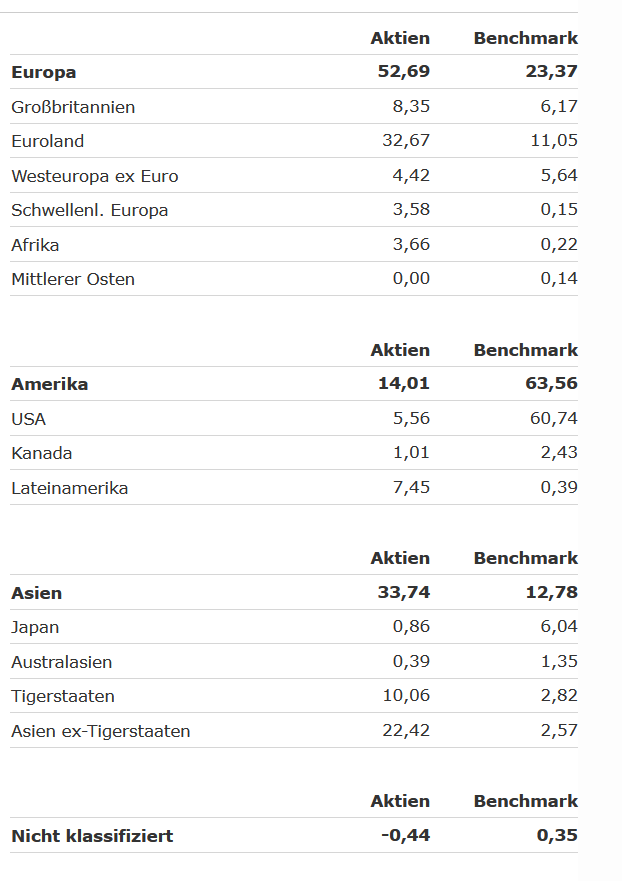The image size is (622, 881).
Task: Click the Europa Aktien value 52,69
Action: (x=404, y=72)
